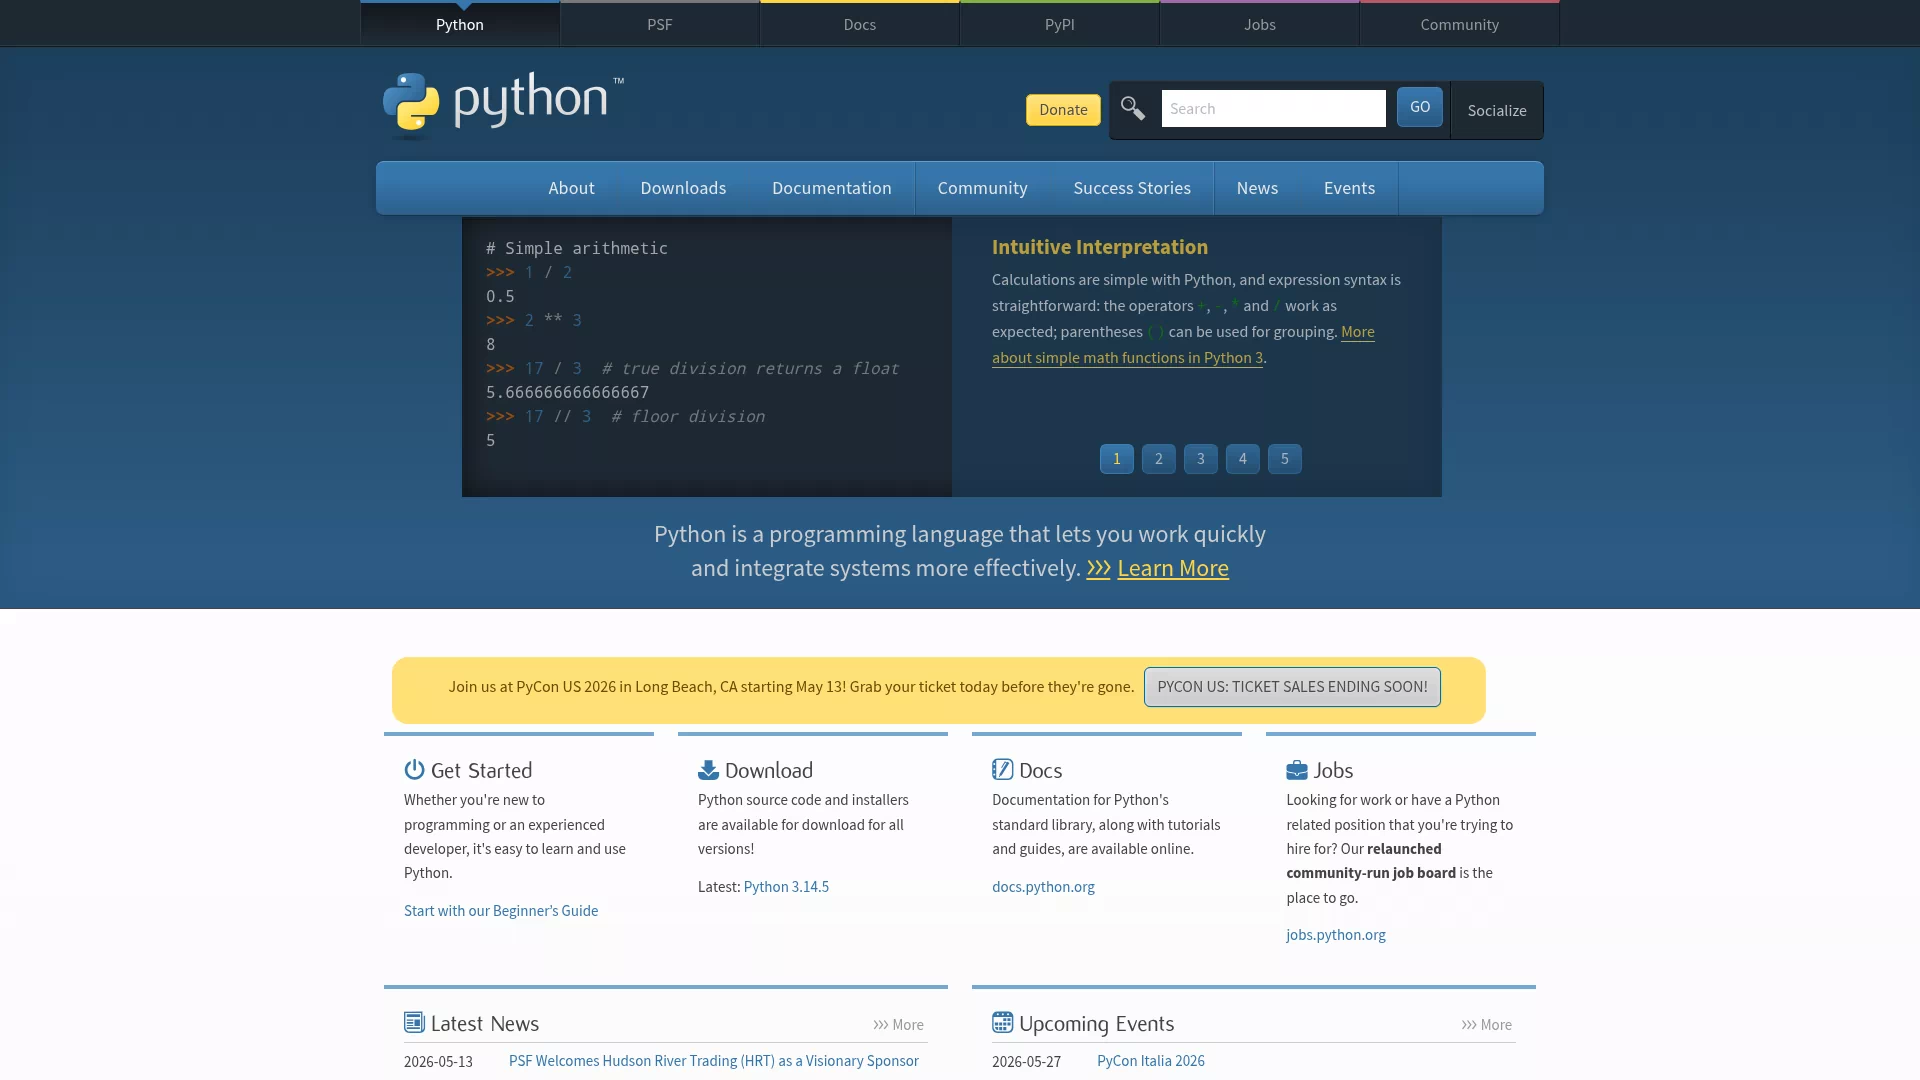Click the Docs notebook icon
This screenshot has width=1920, height=1080.
(x=1002, y=769)
